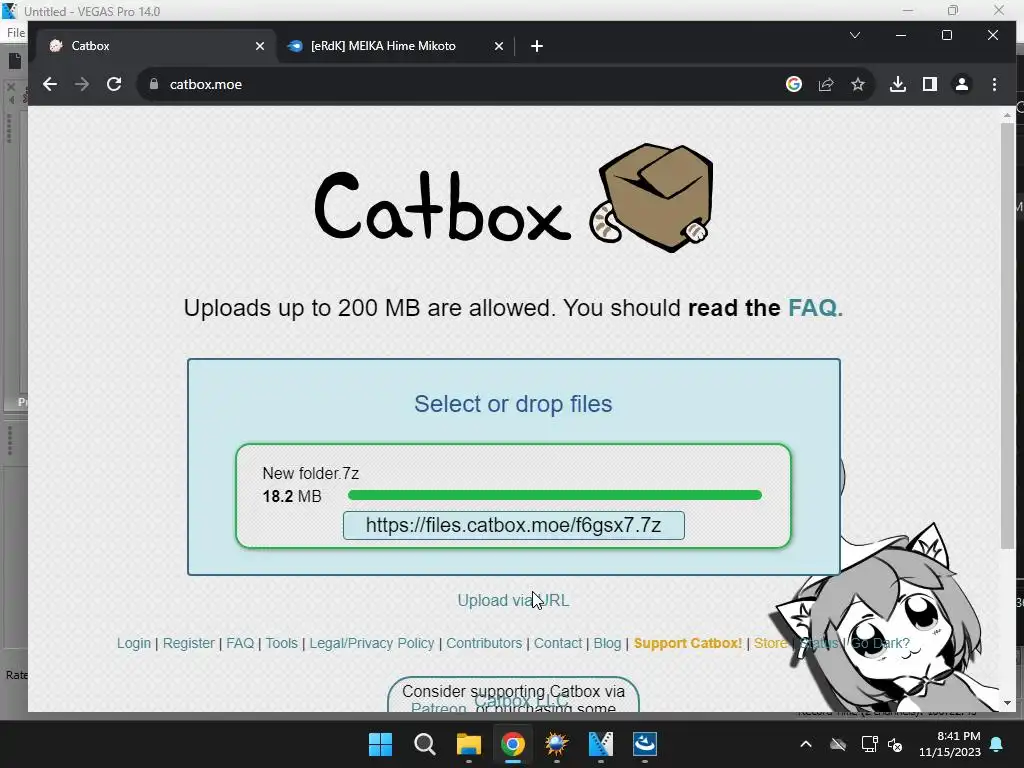Bookmark this tab with star
The width and height of the screenshot is (1024, 768).
[x=858, y=84]
